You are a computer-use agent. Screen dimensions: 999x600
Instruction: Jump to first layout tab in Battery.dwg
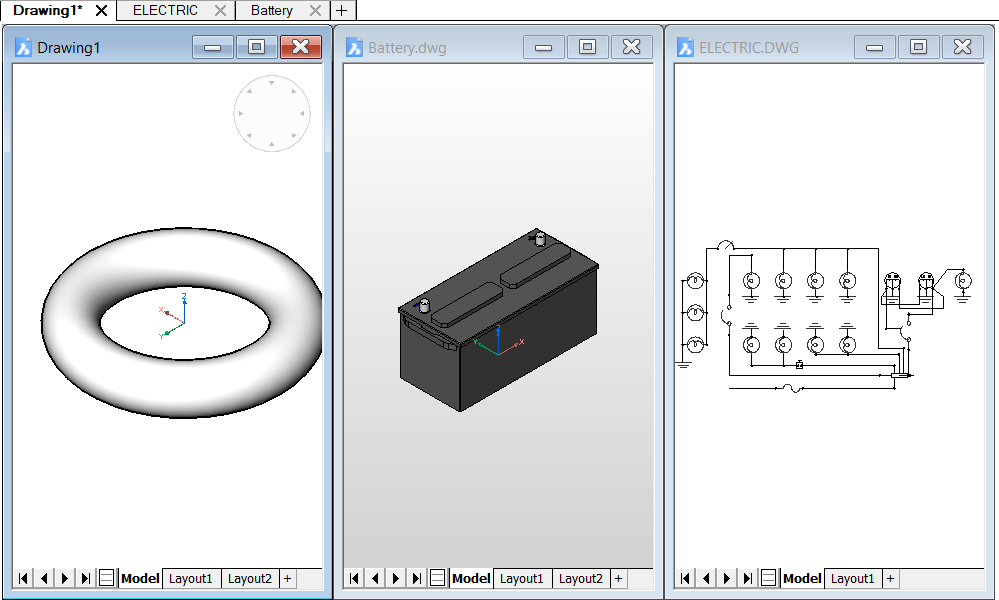(x=354, y=578)
